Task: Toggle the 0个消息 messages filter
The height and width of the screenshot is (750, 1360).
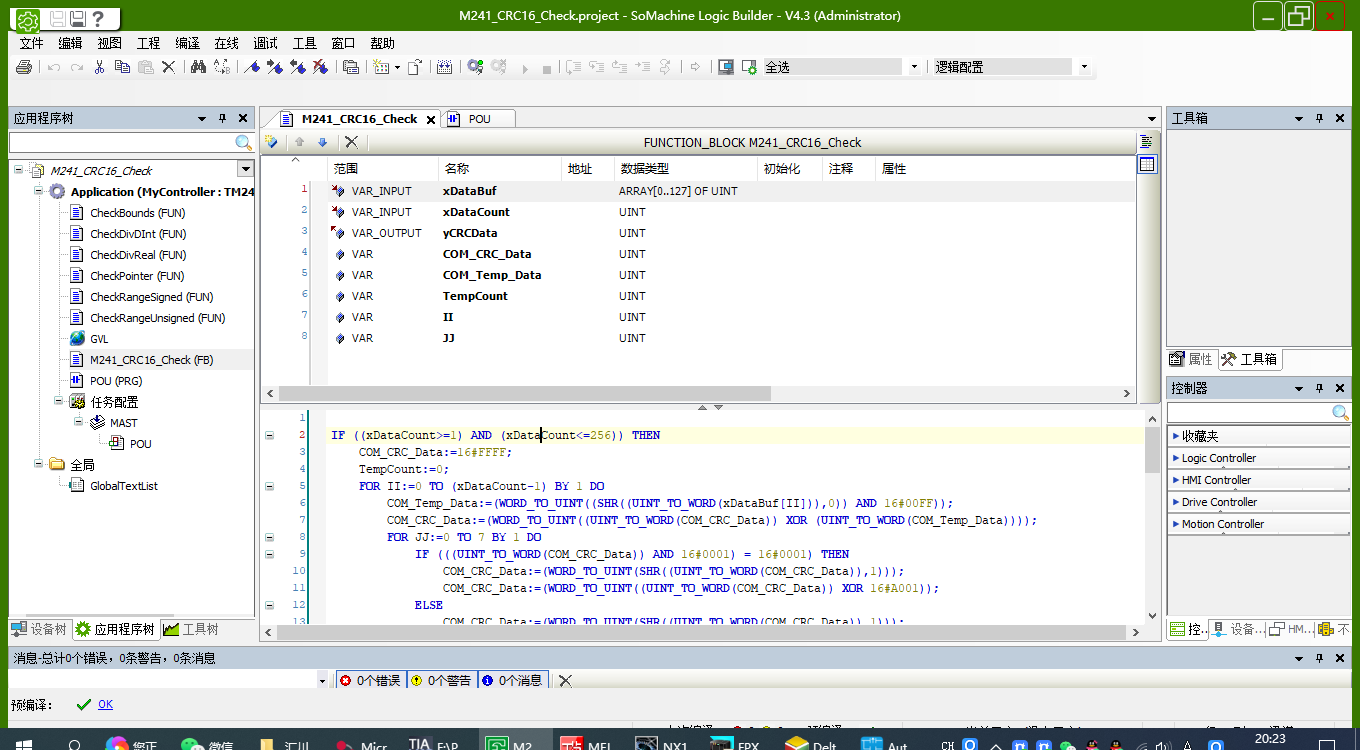Action: click(512, 680)
